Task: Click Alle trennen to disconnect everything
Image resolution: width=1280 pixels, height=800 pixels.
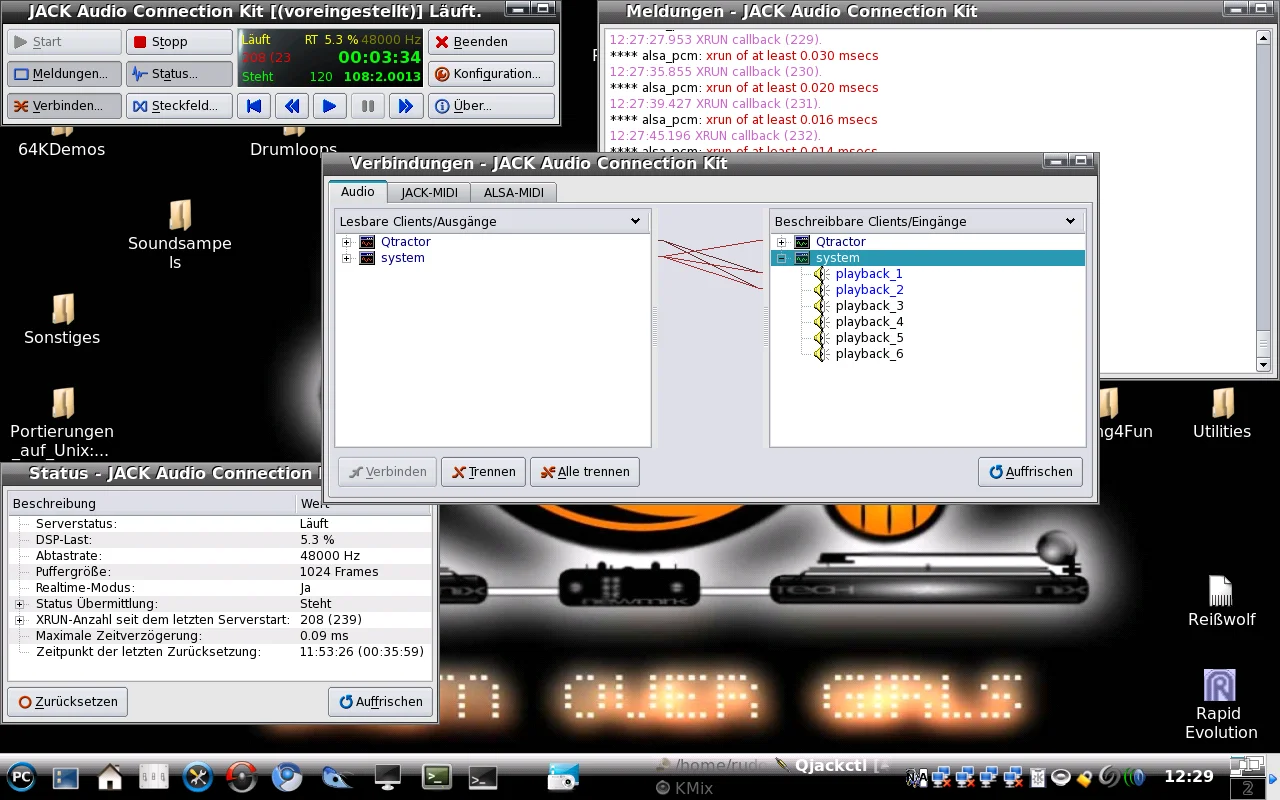Action: tap(585, 472)
